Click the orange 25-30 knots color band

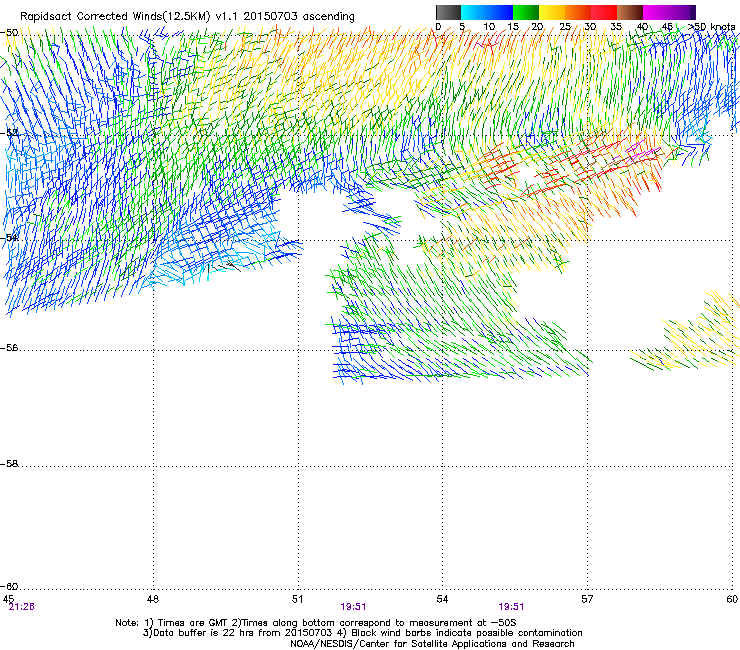point(578,12)
